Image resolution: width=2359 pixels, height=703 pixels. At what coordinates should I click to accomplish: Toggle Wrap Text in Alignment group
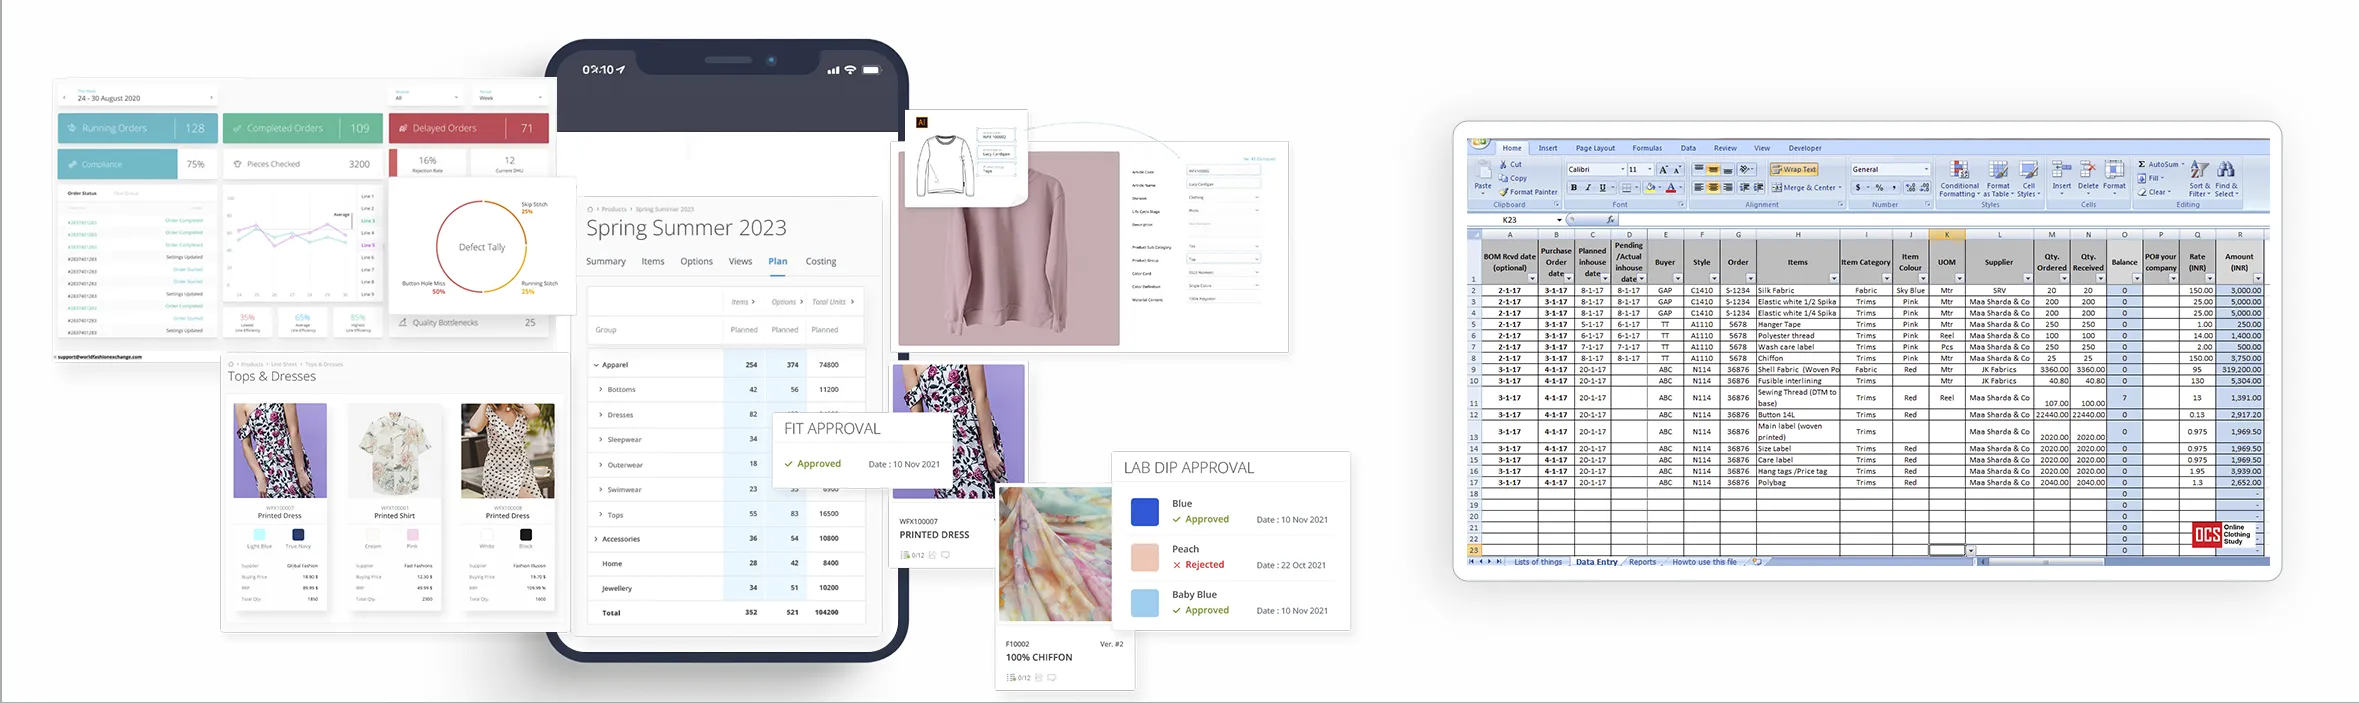1793,170
